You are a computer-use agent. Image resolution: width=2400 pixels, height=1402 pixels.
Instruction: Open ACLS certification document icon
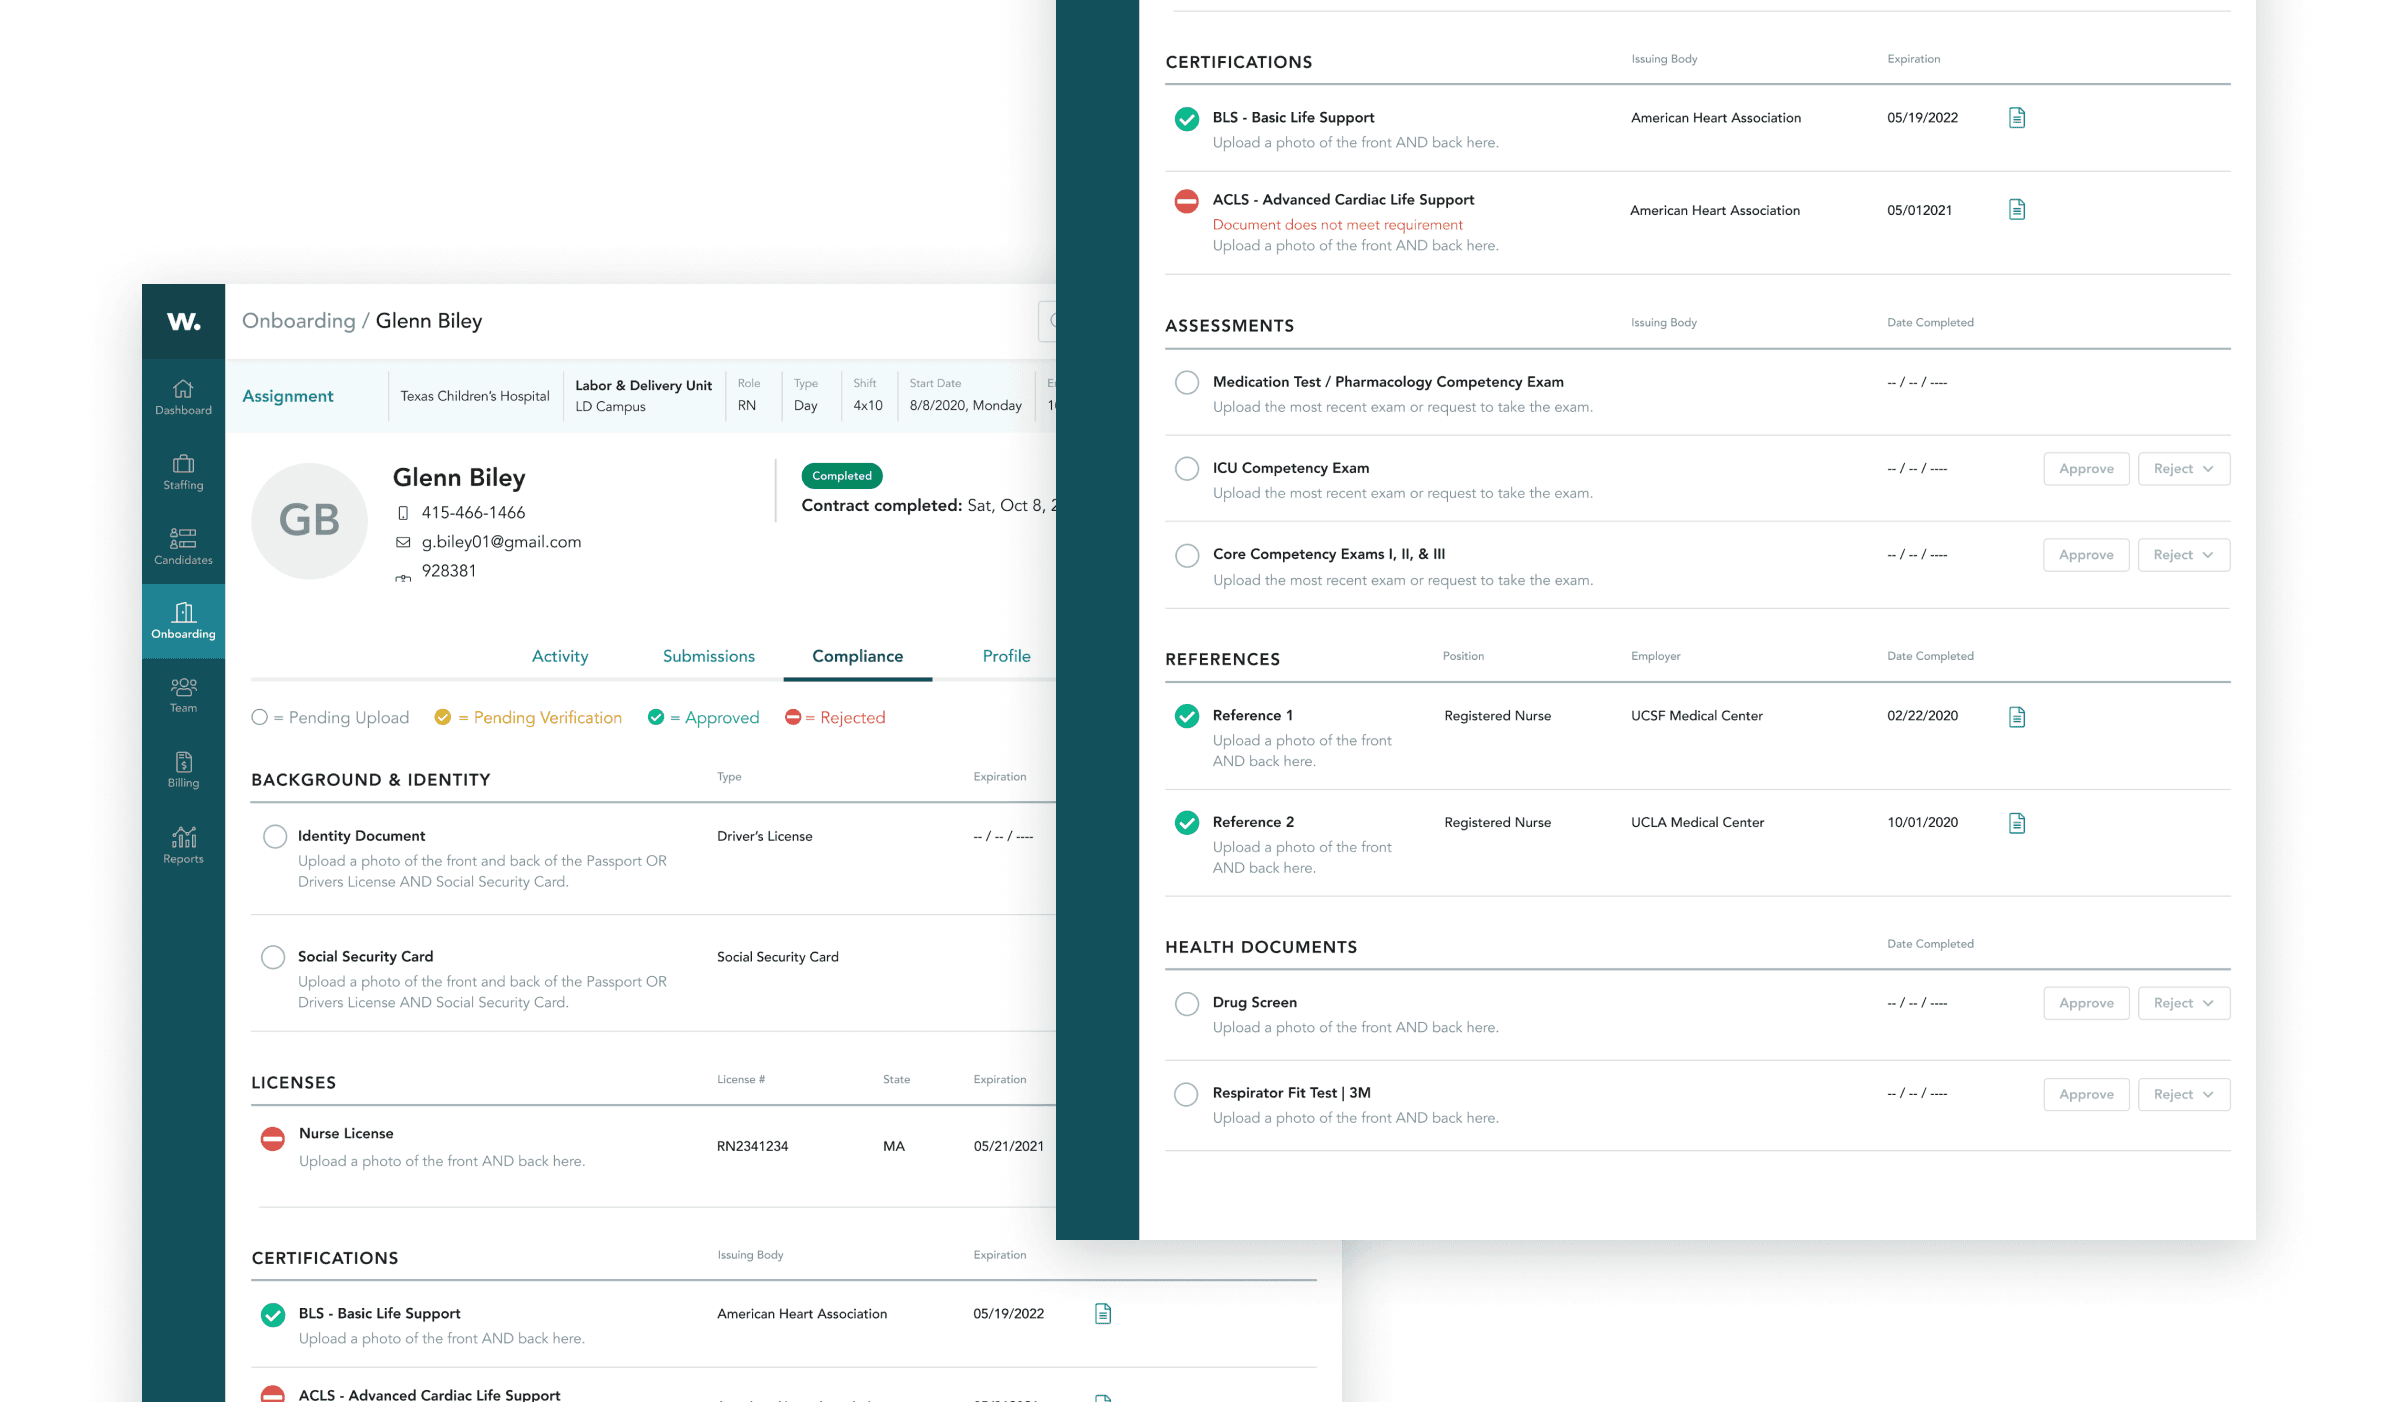click(2016, 210)
